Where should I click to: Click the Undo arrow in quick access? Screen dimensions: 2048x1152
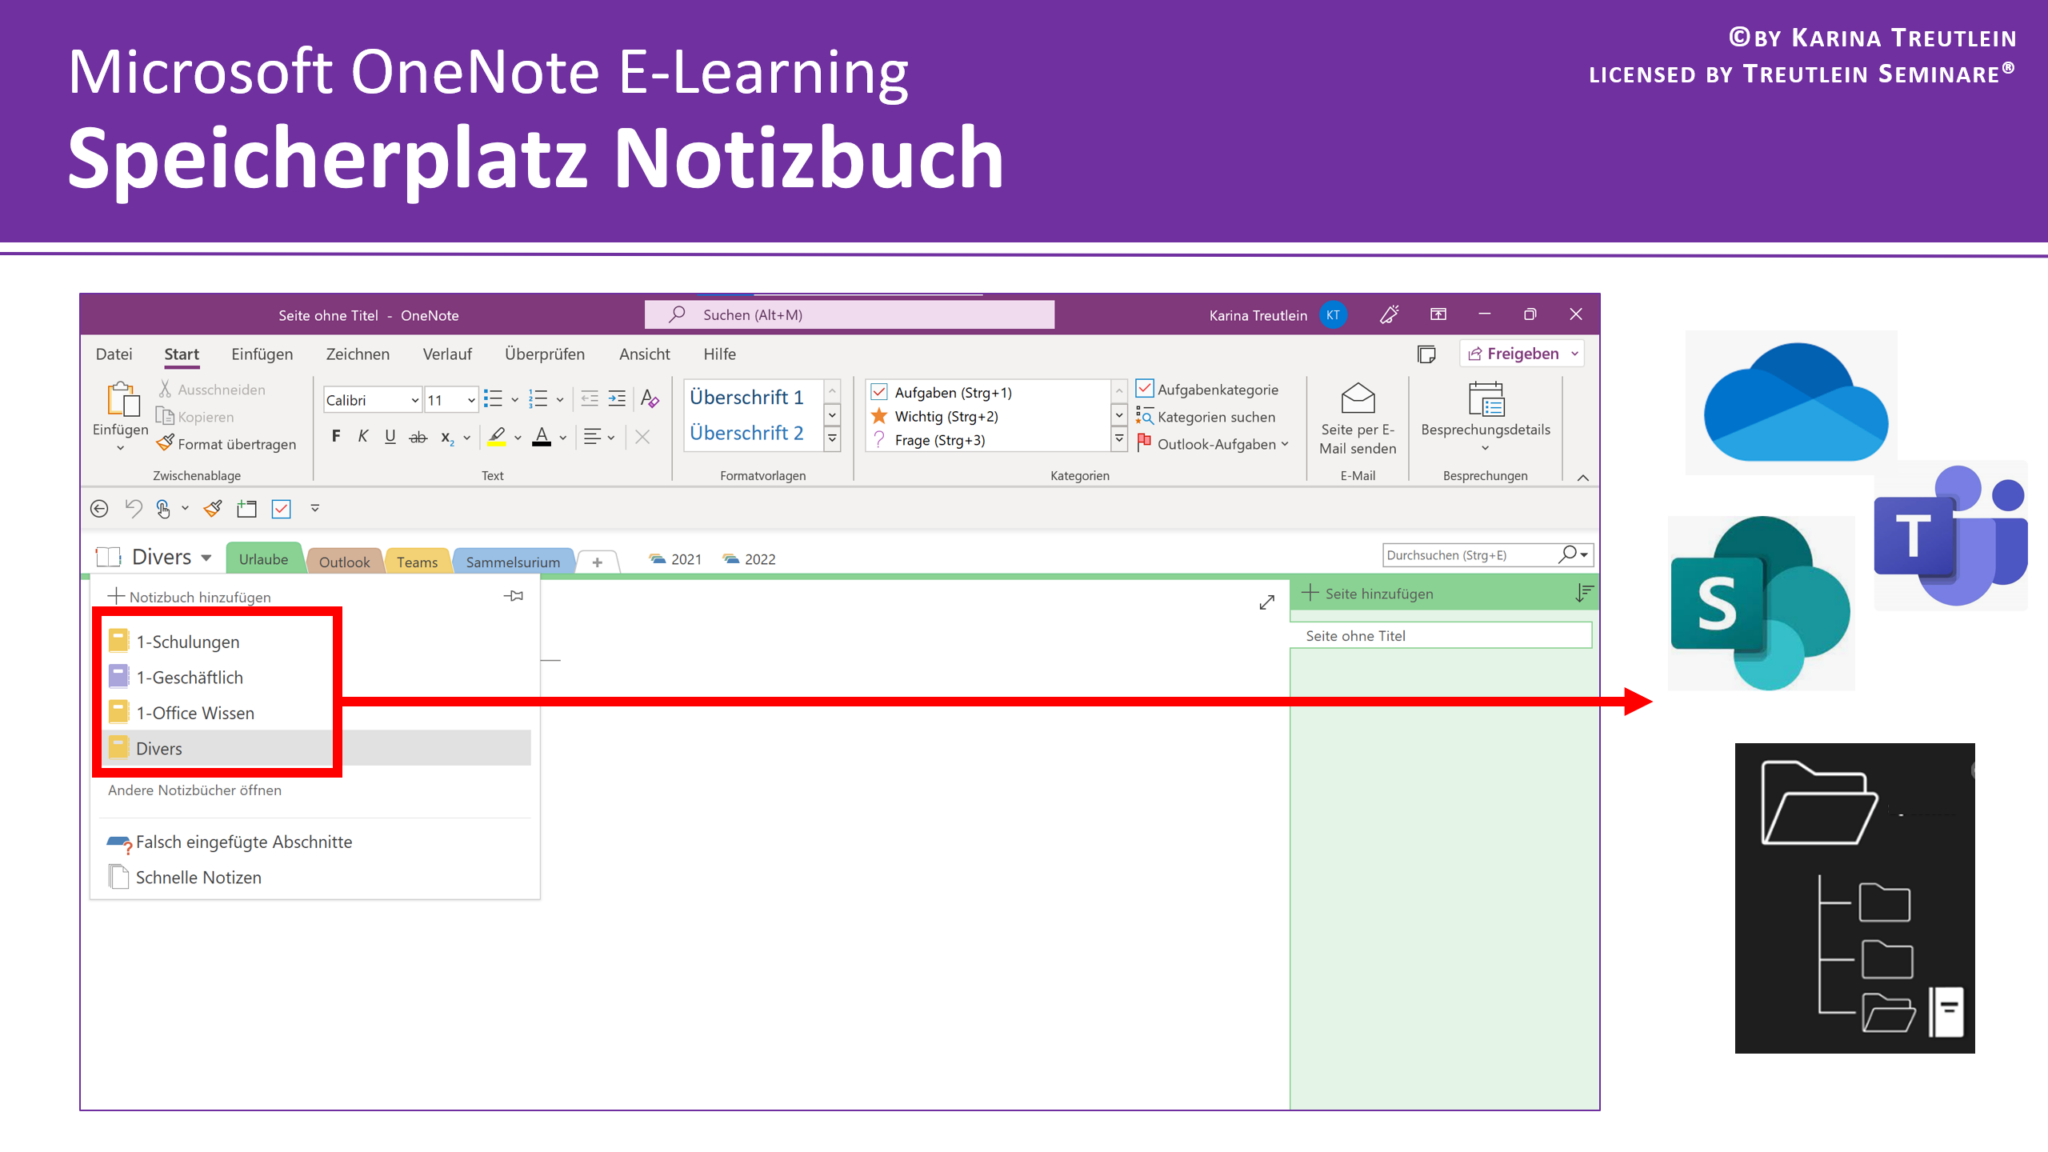pos(134,508)
